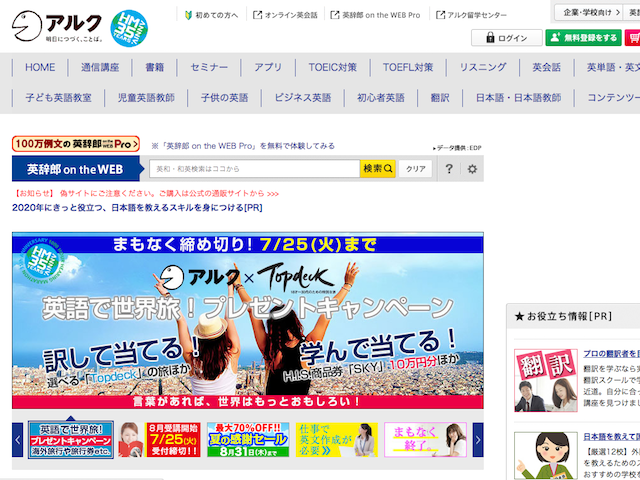
Task: Open the アルク留学センター link
Action: [471, 15]
